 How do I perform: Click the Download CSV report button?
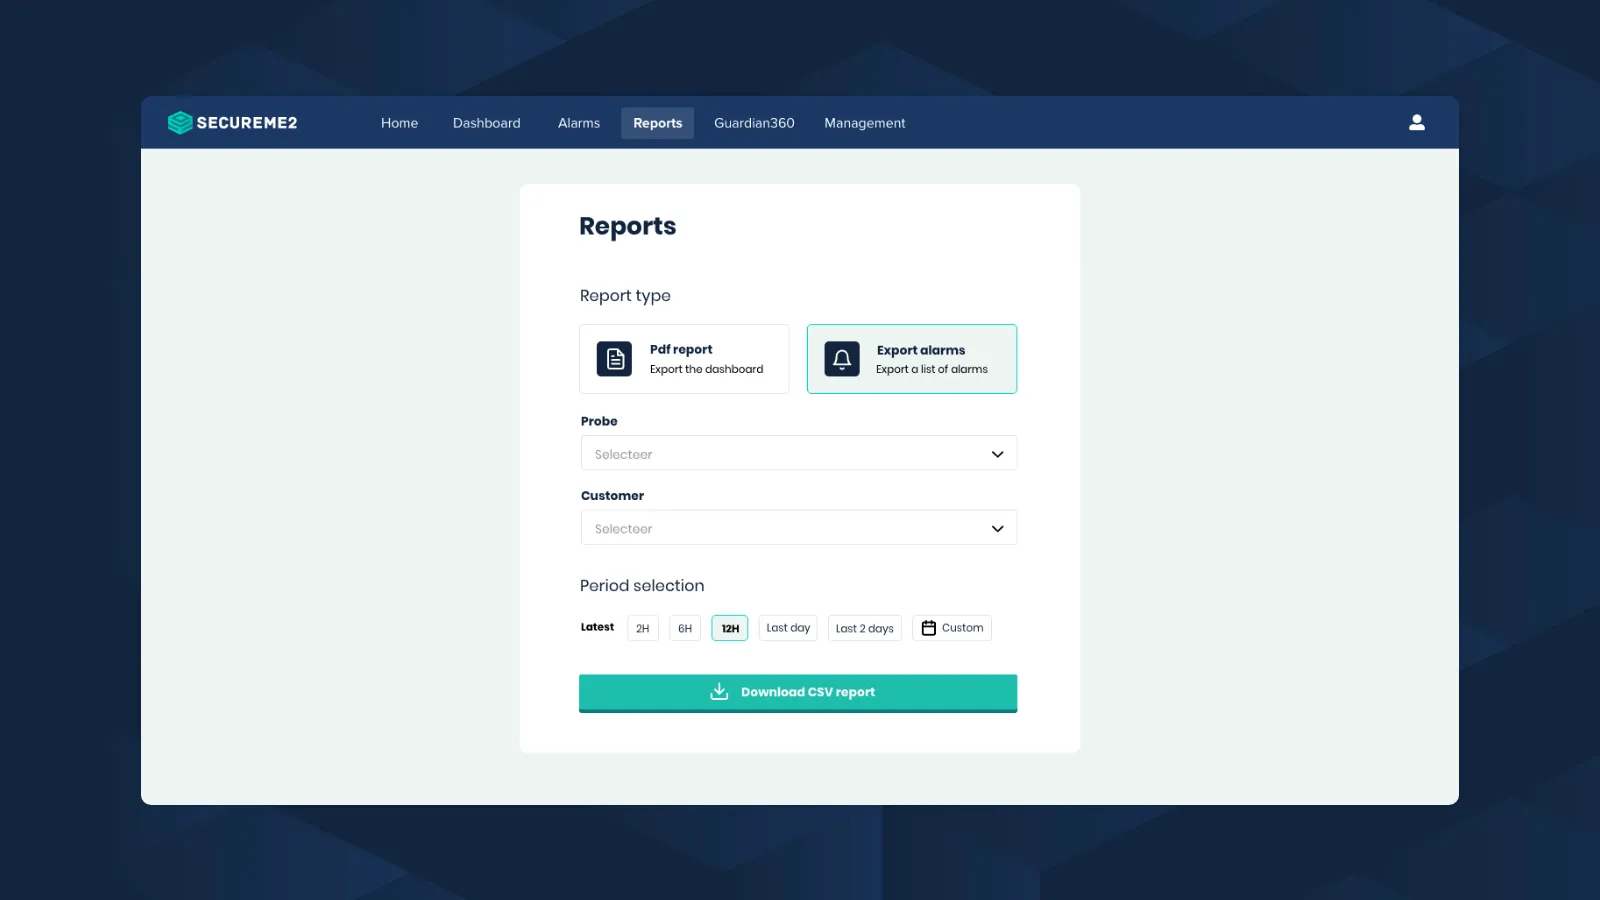[x=798, y=693]
